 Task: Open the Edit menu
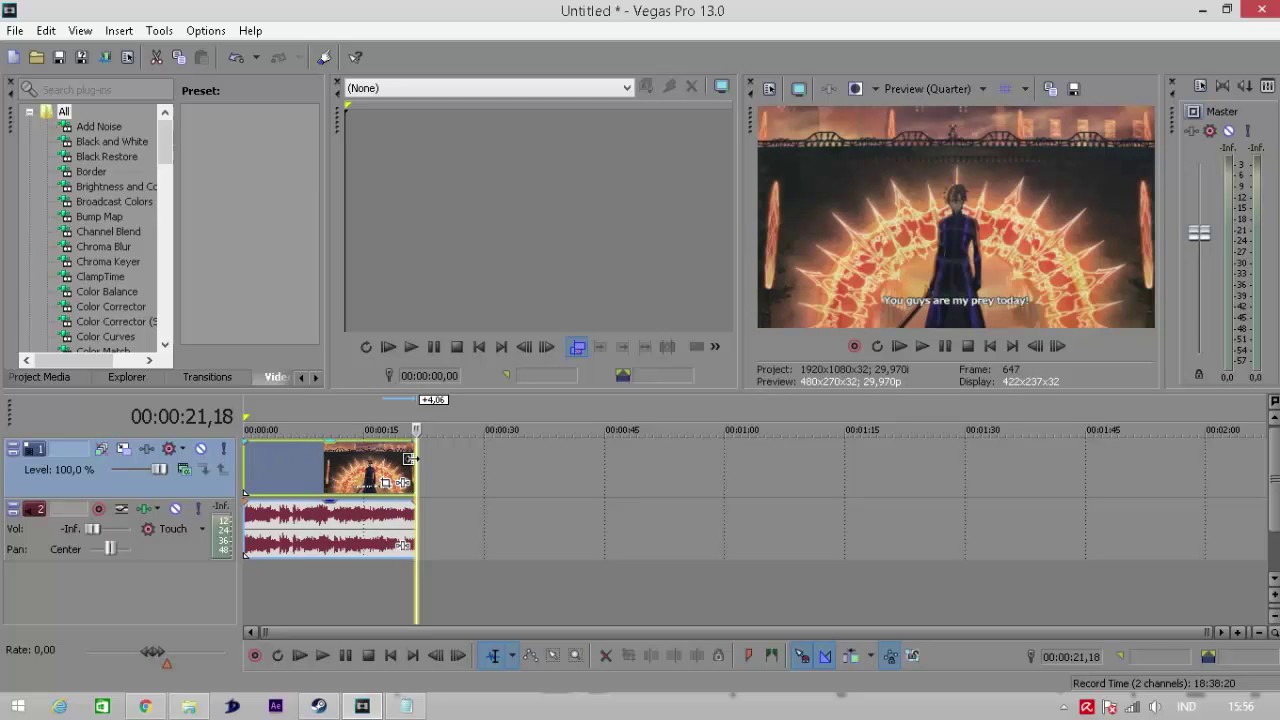click(46, 31)
